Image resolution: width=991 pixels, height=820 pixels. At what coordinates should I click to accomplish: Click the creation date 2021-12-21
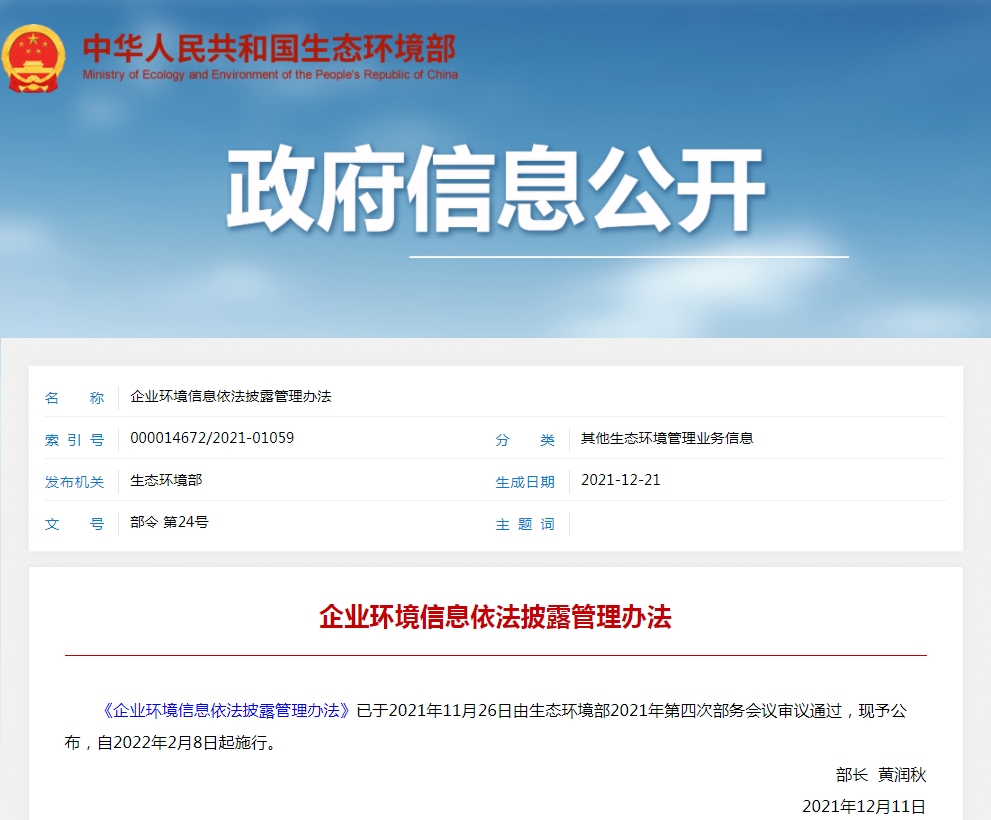click(x=620, y=480)
